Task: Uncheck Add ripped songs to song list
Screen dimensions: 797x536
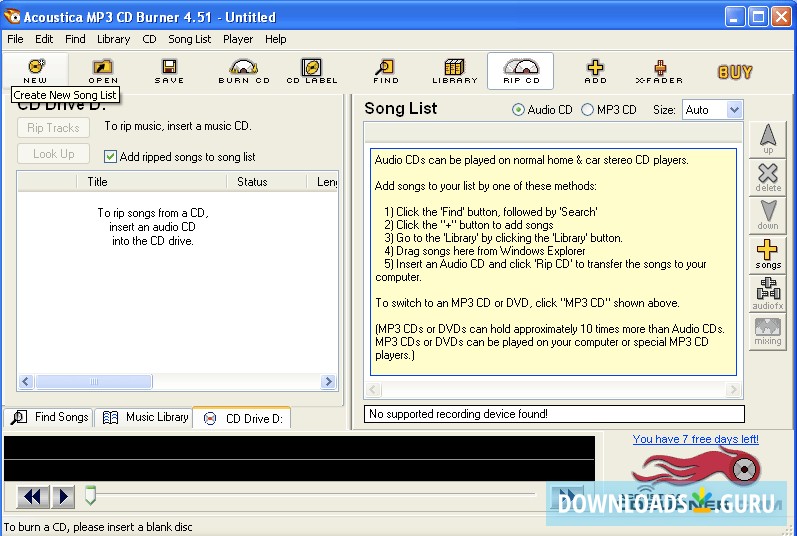Action: [x=110, y=156]
